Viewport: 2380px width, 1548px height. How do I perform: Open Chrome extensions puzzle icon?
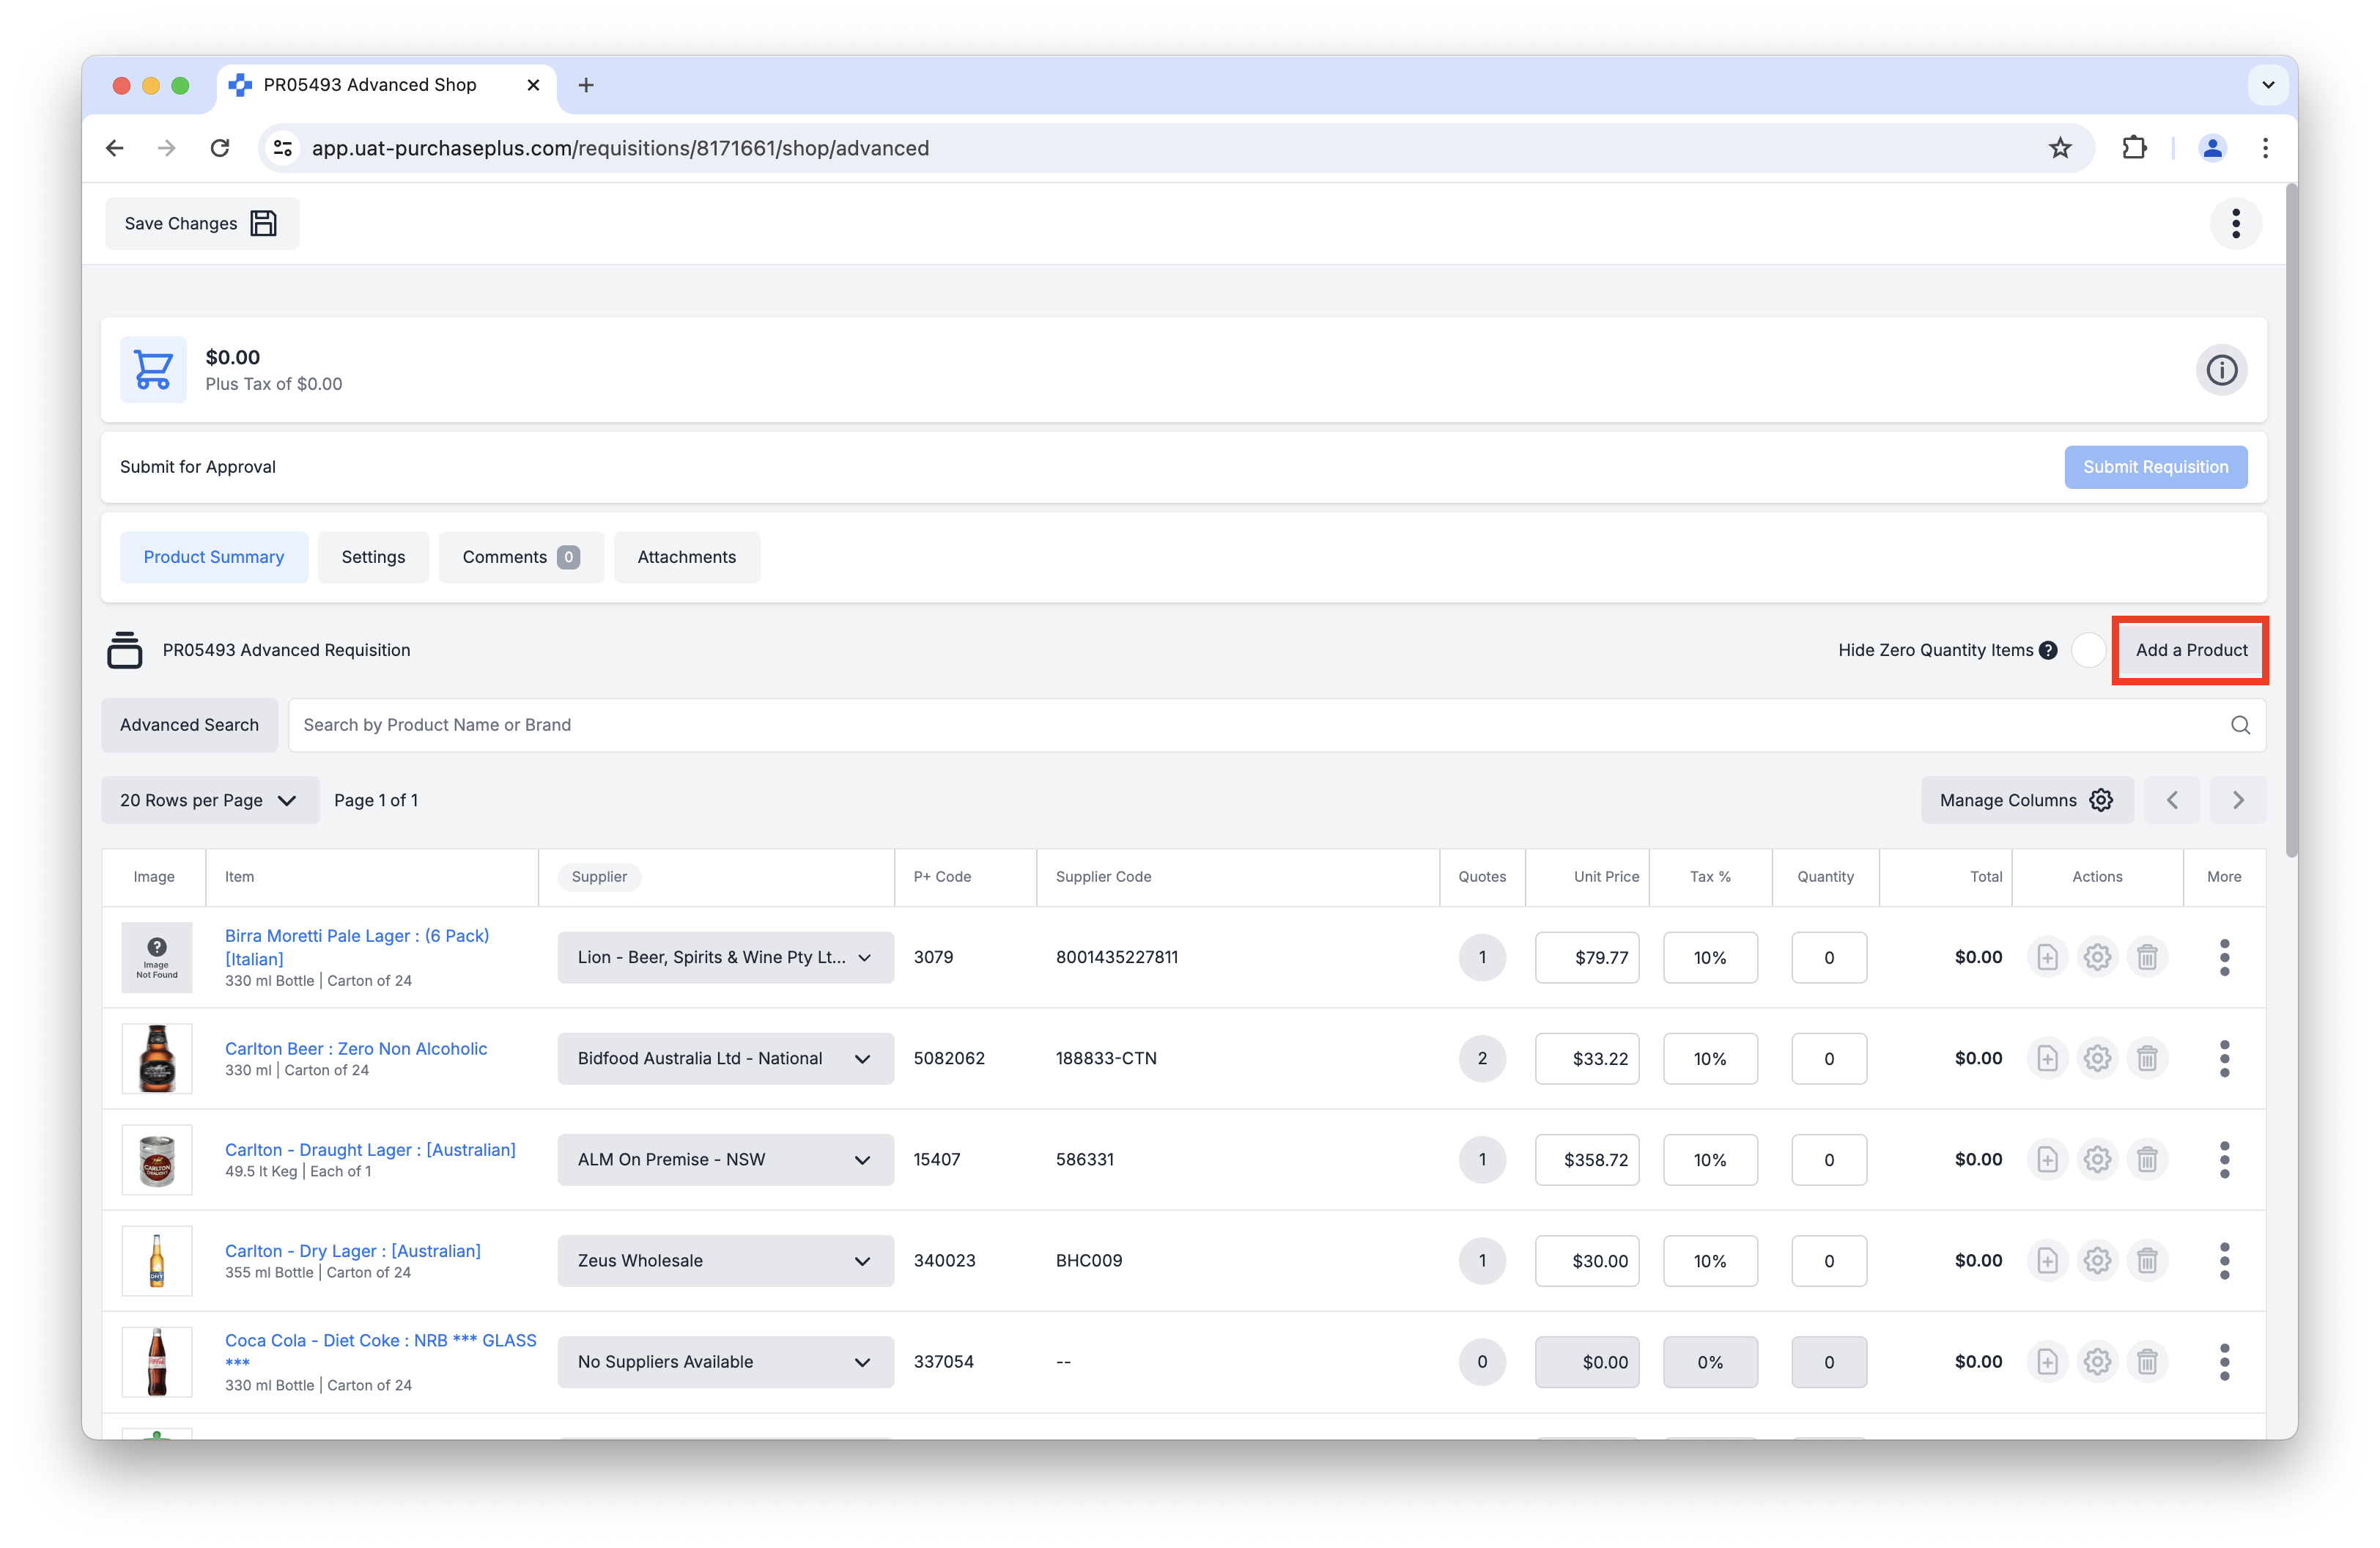click(x=2134, y=148)
